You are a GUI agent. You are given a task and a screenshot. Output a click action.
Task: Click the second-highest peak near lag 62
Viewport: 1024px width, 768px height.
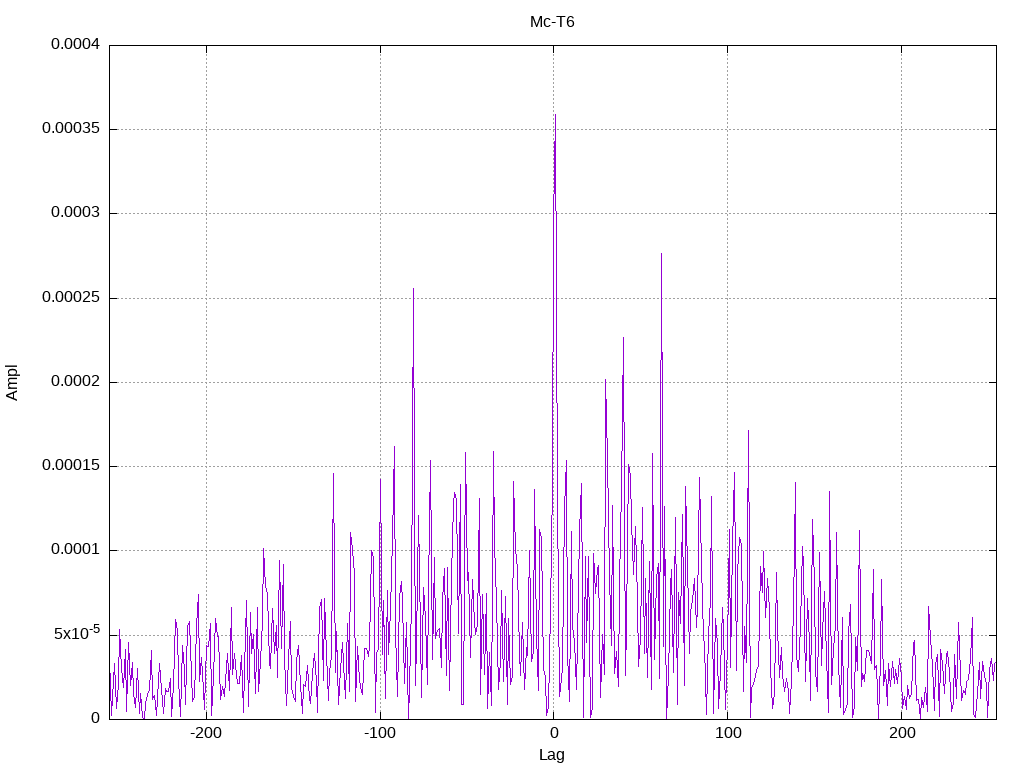[x=661, y=255]
